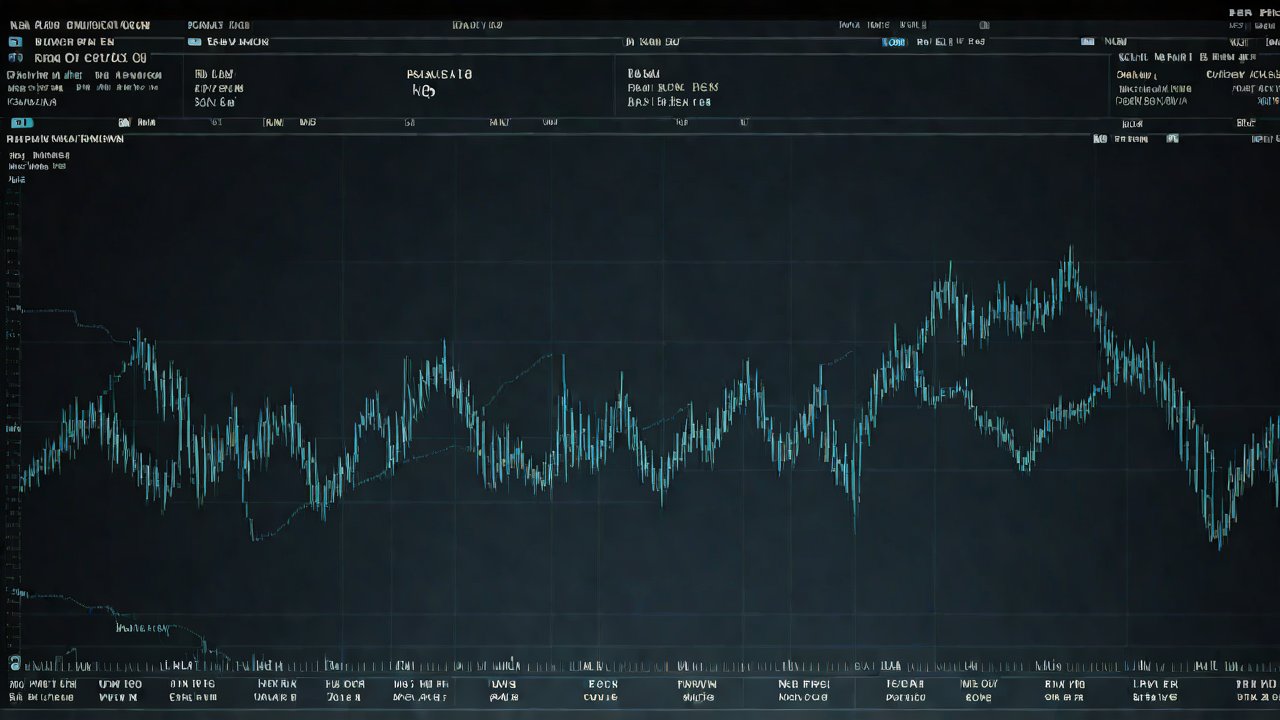
Task: Click the blue icon beside the top-right panel label
Action: (x=1087, y=42)
